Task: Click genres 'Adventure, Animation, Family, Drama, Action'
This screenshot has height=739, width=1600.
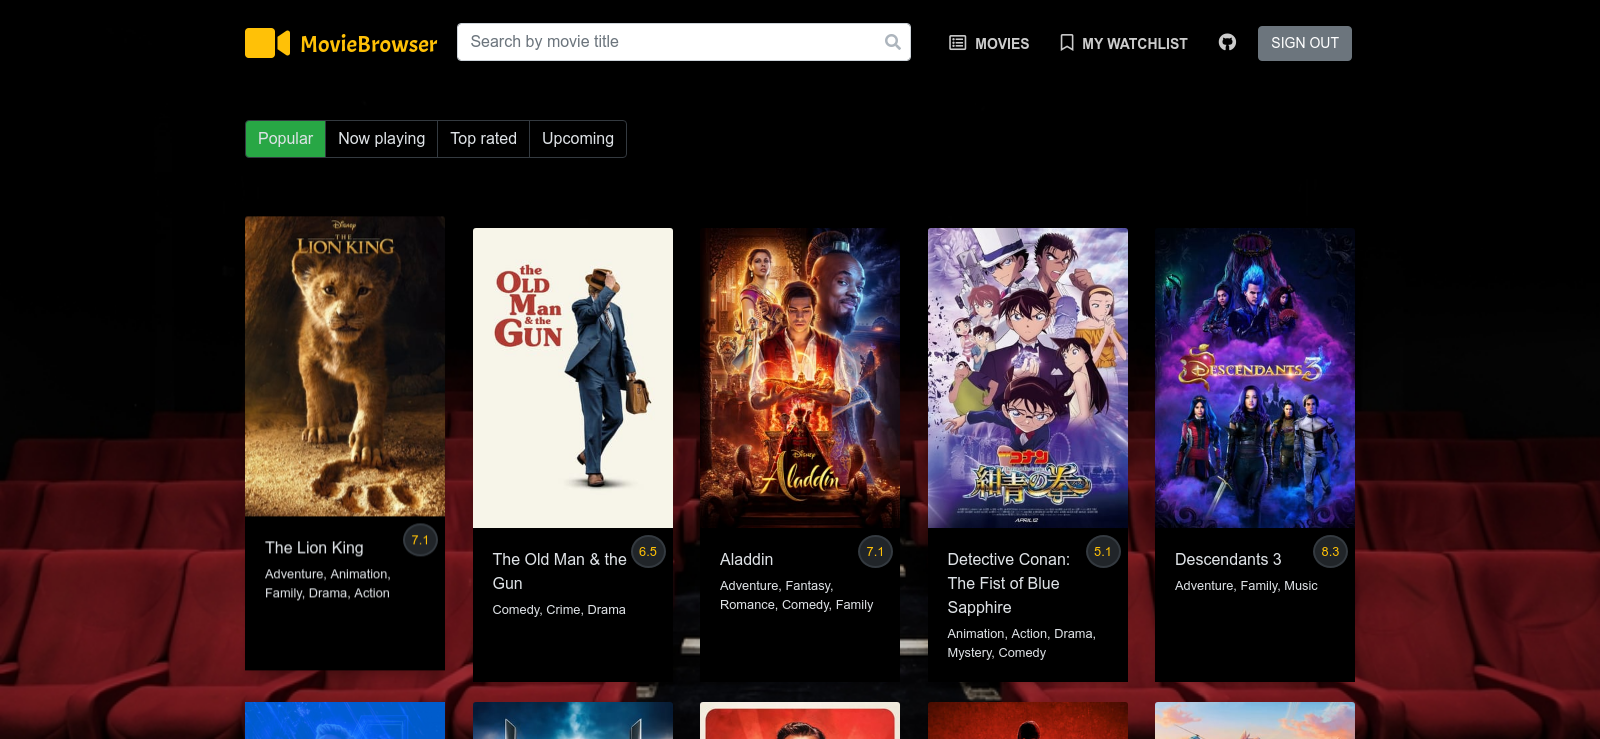Action: [x=327, y=583]
